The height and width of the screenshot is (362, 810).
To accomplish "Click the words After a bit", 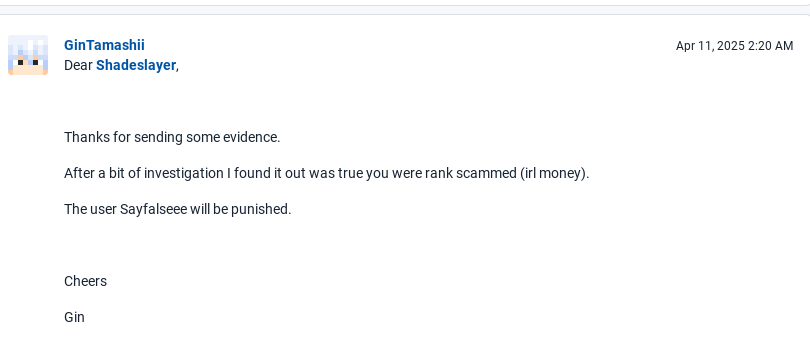I will coord(95,174).
